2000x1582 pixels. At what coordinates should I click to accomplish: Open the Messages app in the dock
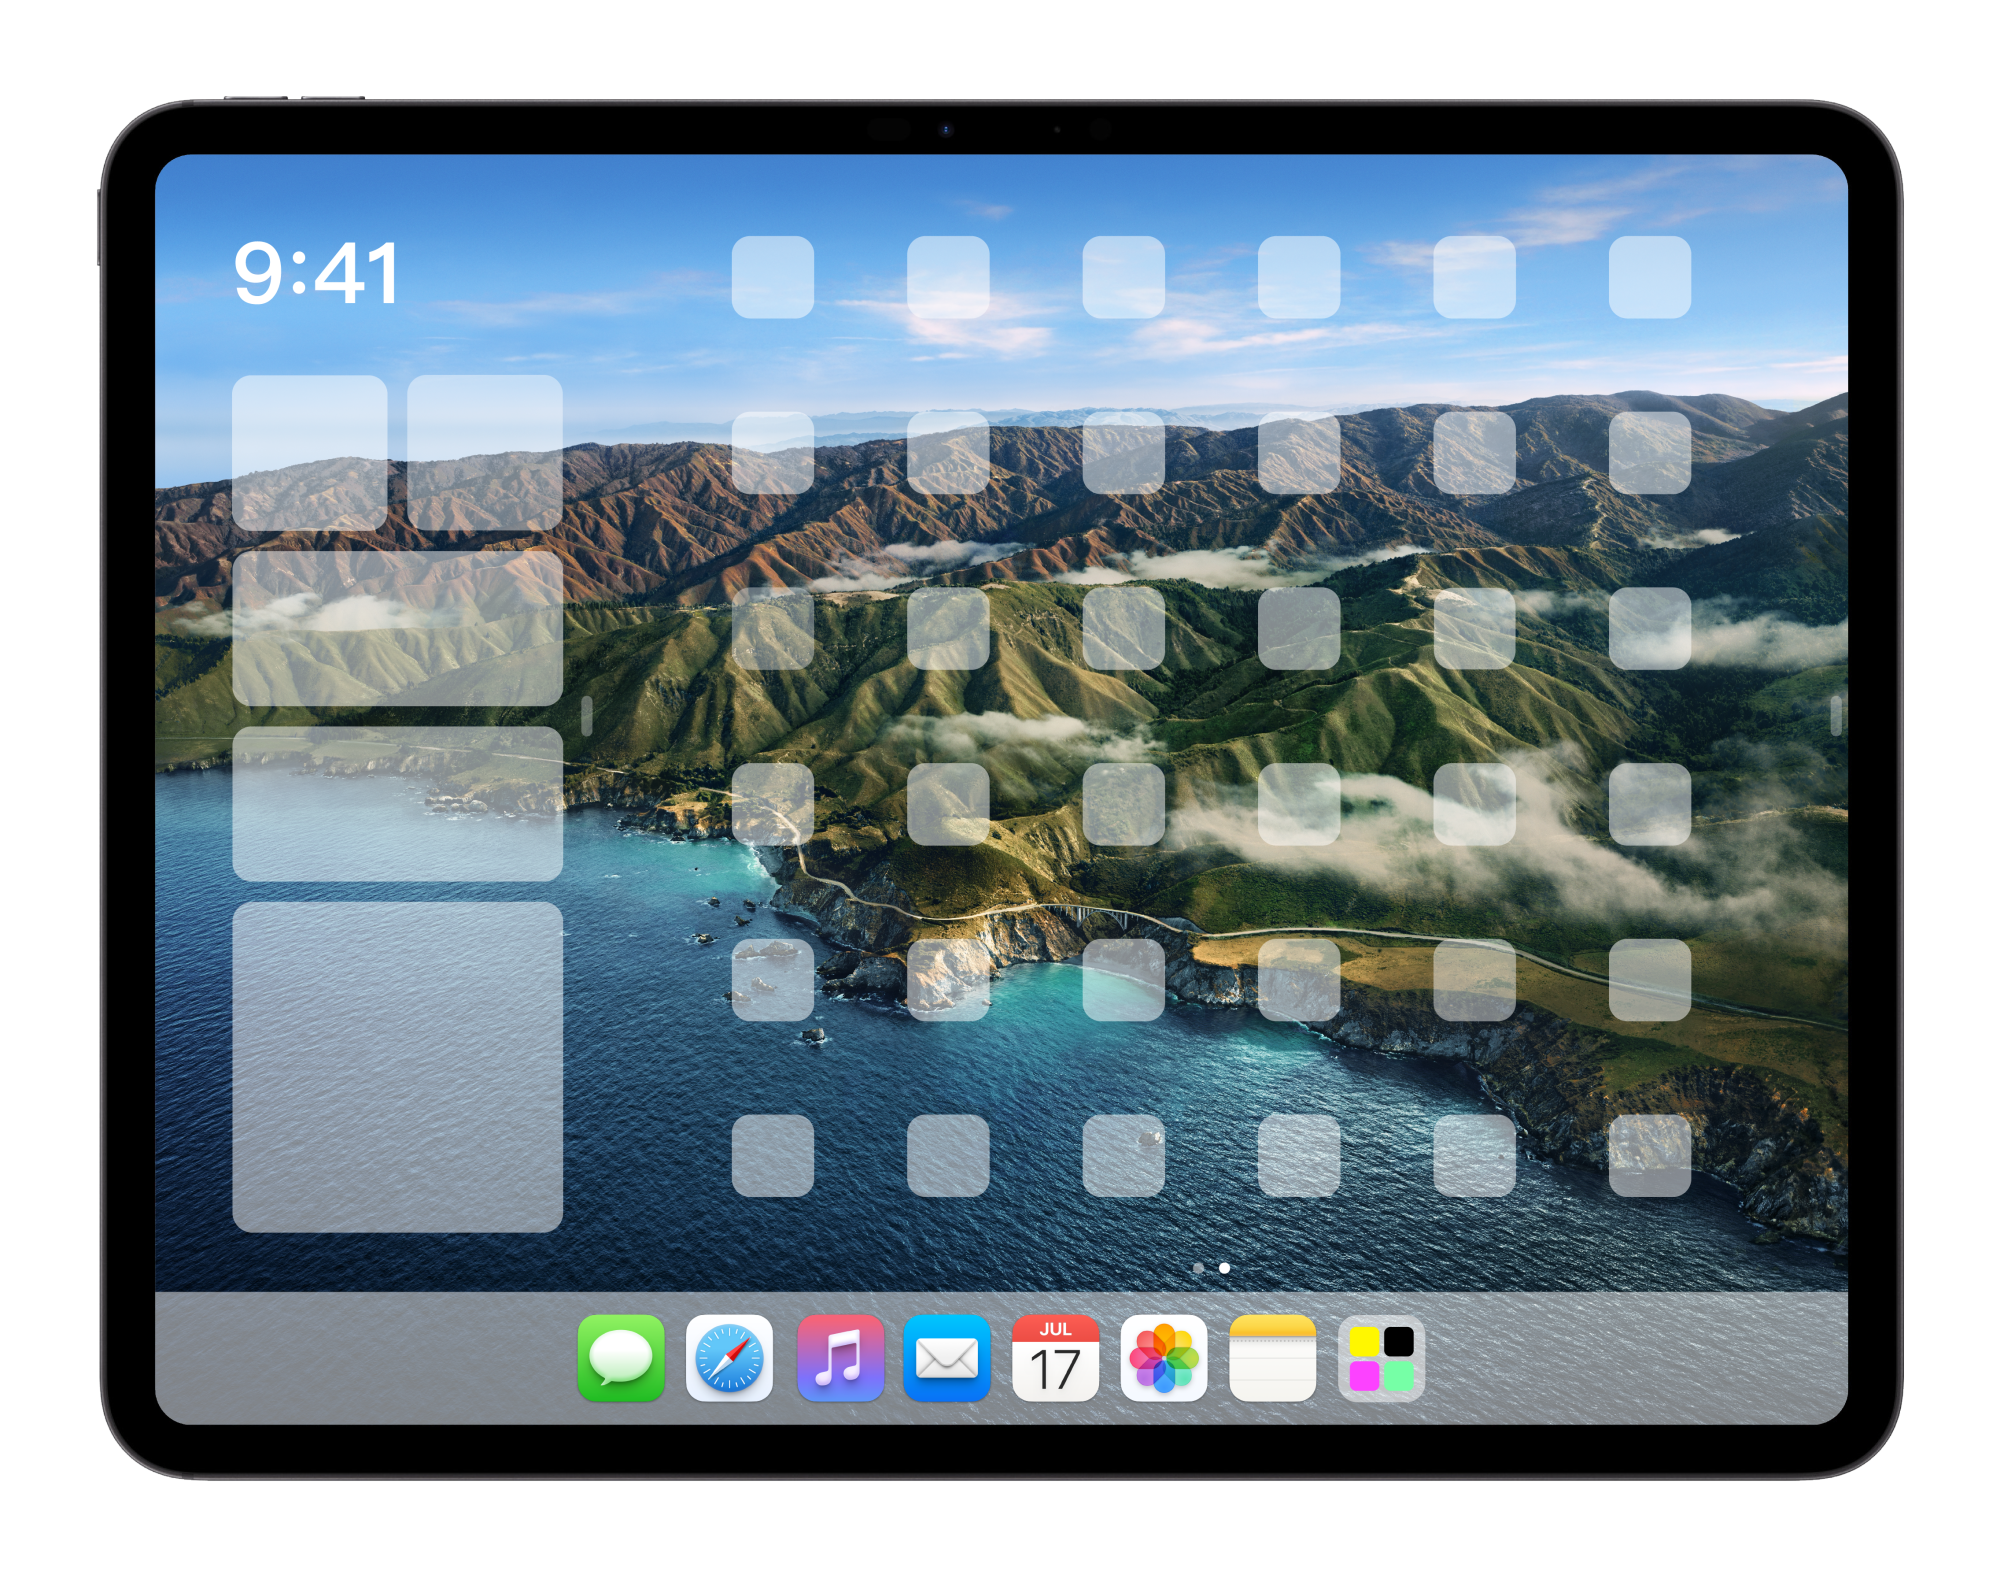coord(621,1357)
